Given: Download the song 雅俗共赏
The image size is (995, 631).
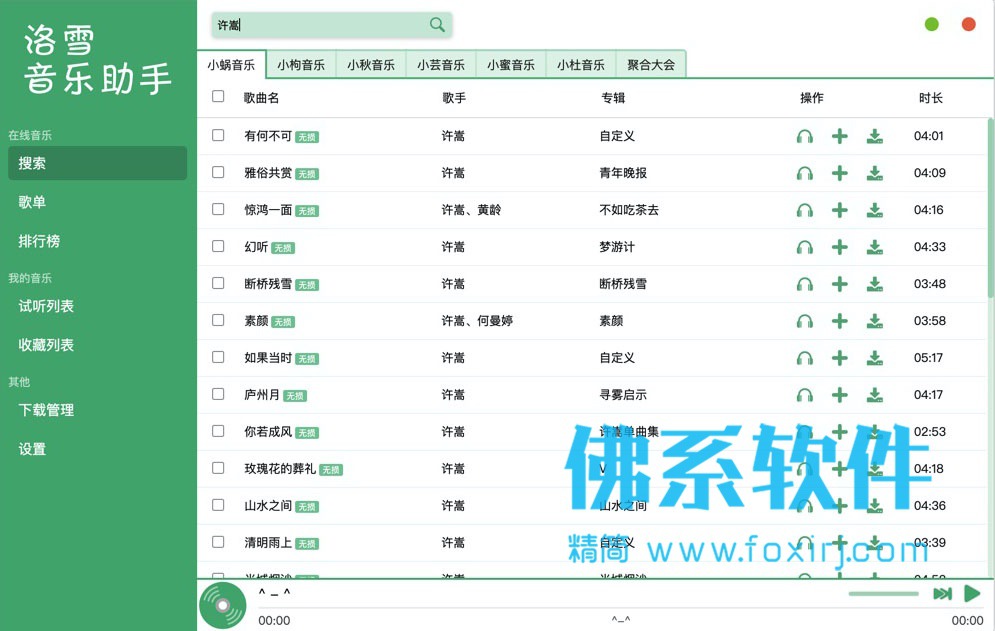Looking at the screenshot, I should pos(874,173).
